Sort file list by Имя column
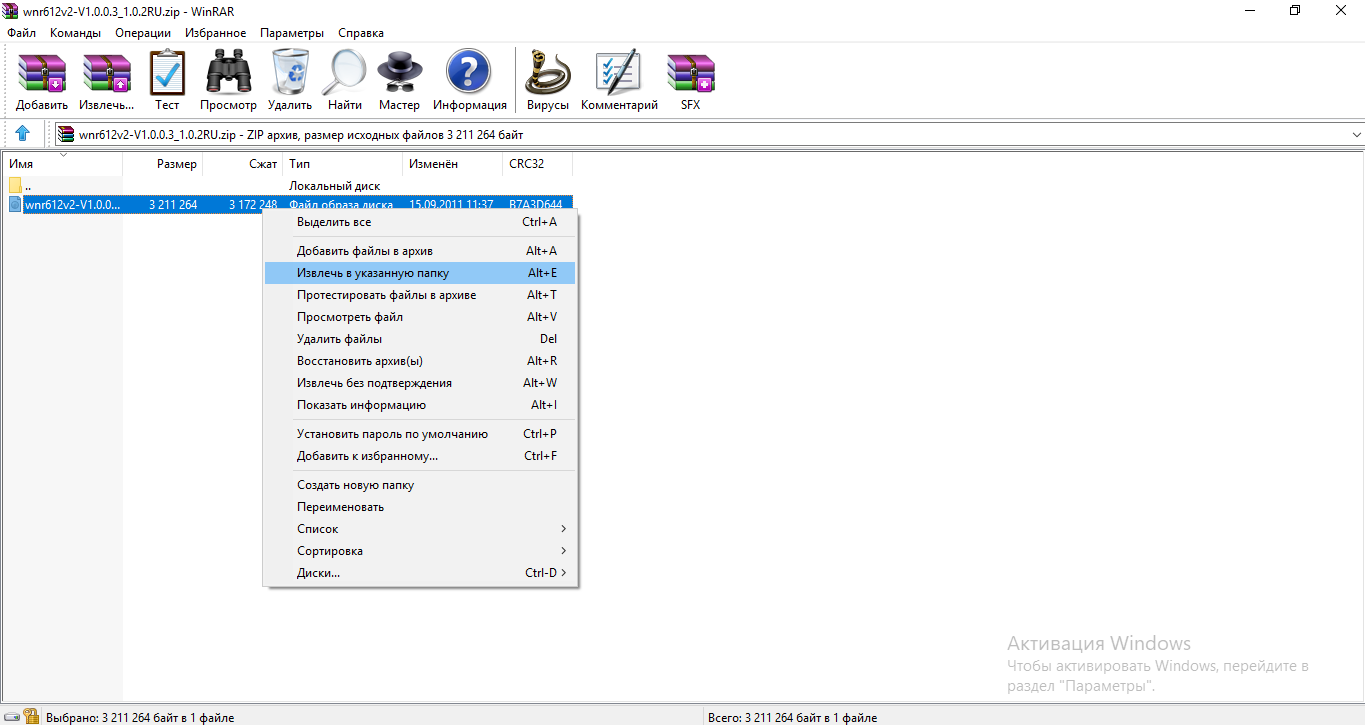Image resolution: width=1365 pixels, height=725 pixels. pos(62,164)
